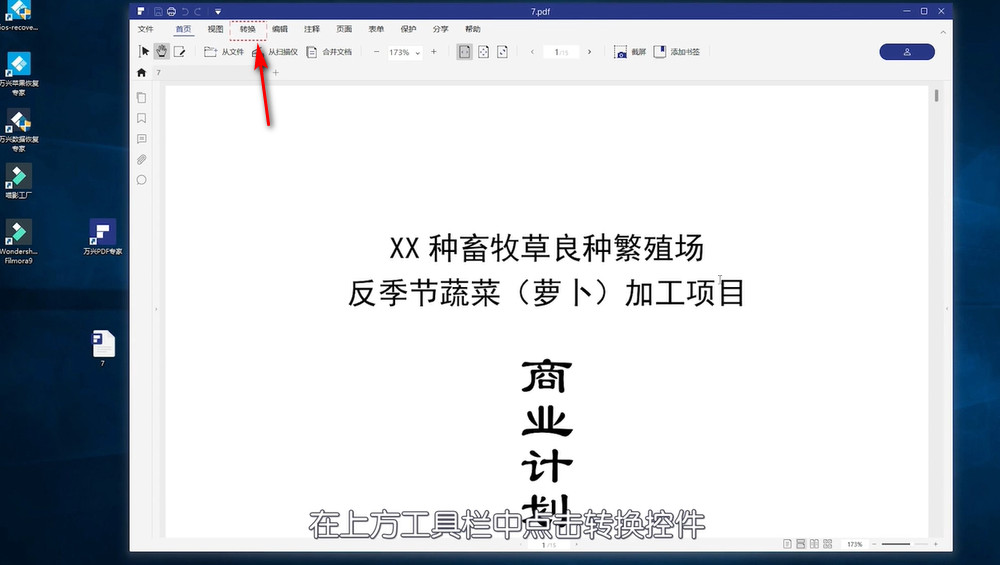Open the page thumbnails side panel
Screen dimensions: 1000x565
pyautogui.click(x=142, y=98)
